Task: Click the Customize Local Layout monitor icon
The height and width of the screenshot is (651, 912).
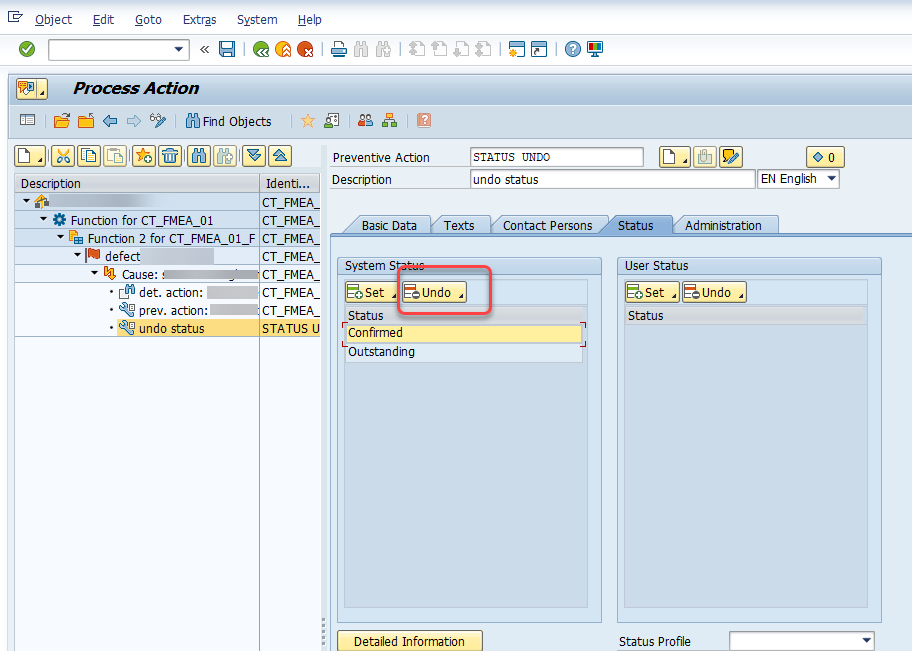Action: pyautogui.click(x=594, y=49)
